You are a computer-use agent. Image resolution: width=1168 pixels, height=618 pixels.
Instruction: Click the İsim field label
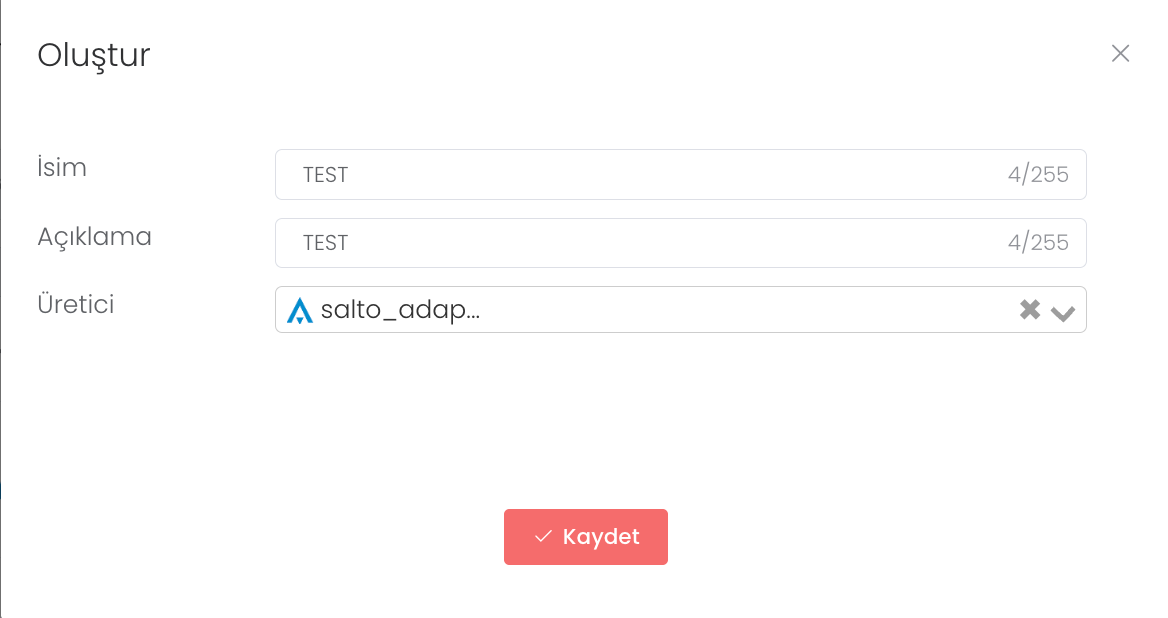pyautogui.click(x=62, y=168)
